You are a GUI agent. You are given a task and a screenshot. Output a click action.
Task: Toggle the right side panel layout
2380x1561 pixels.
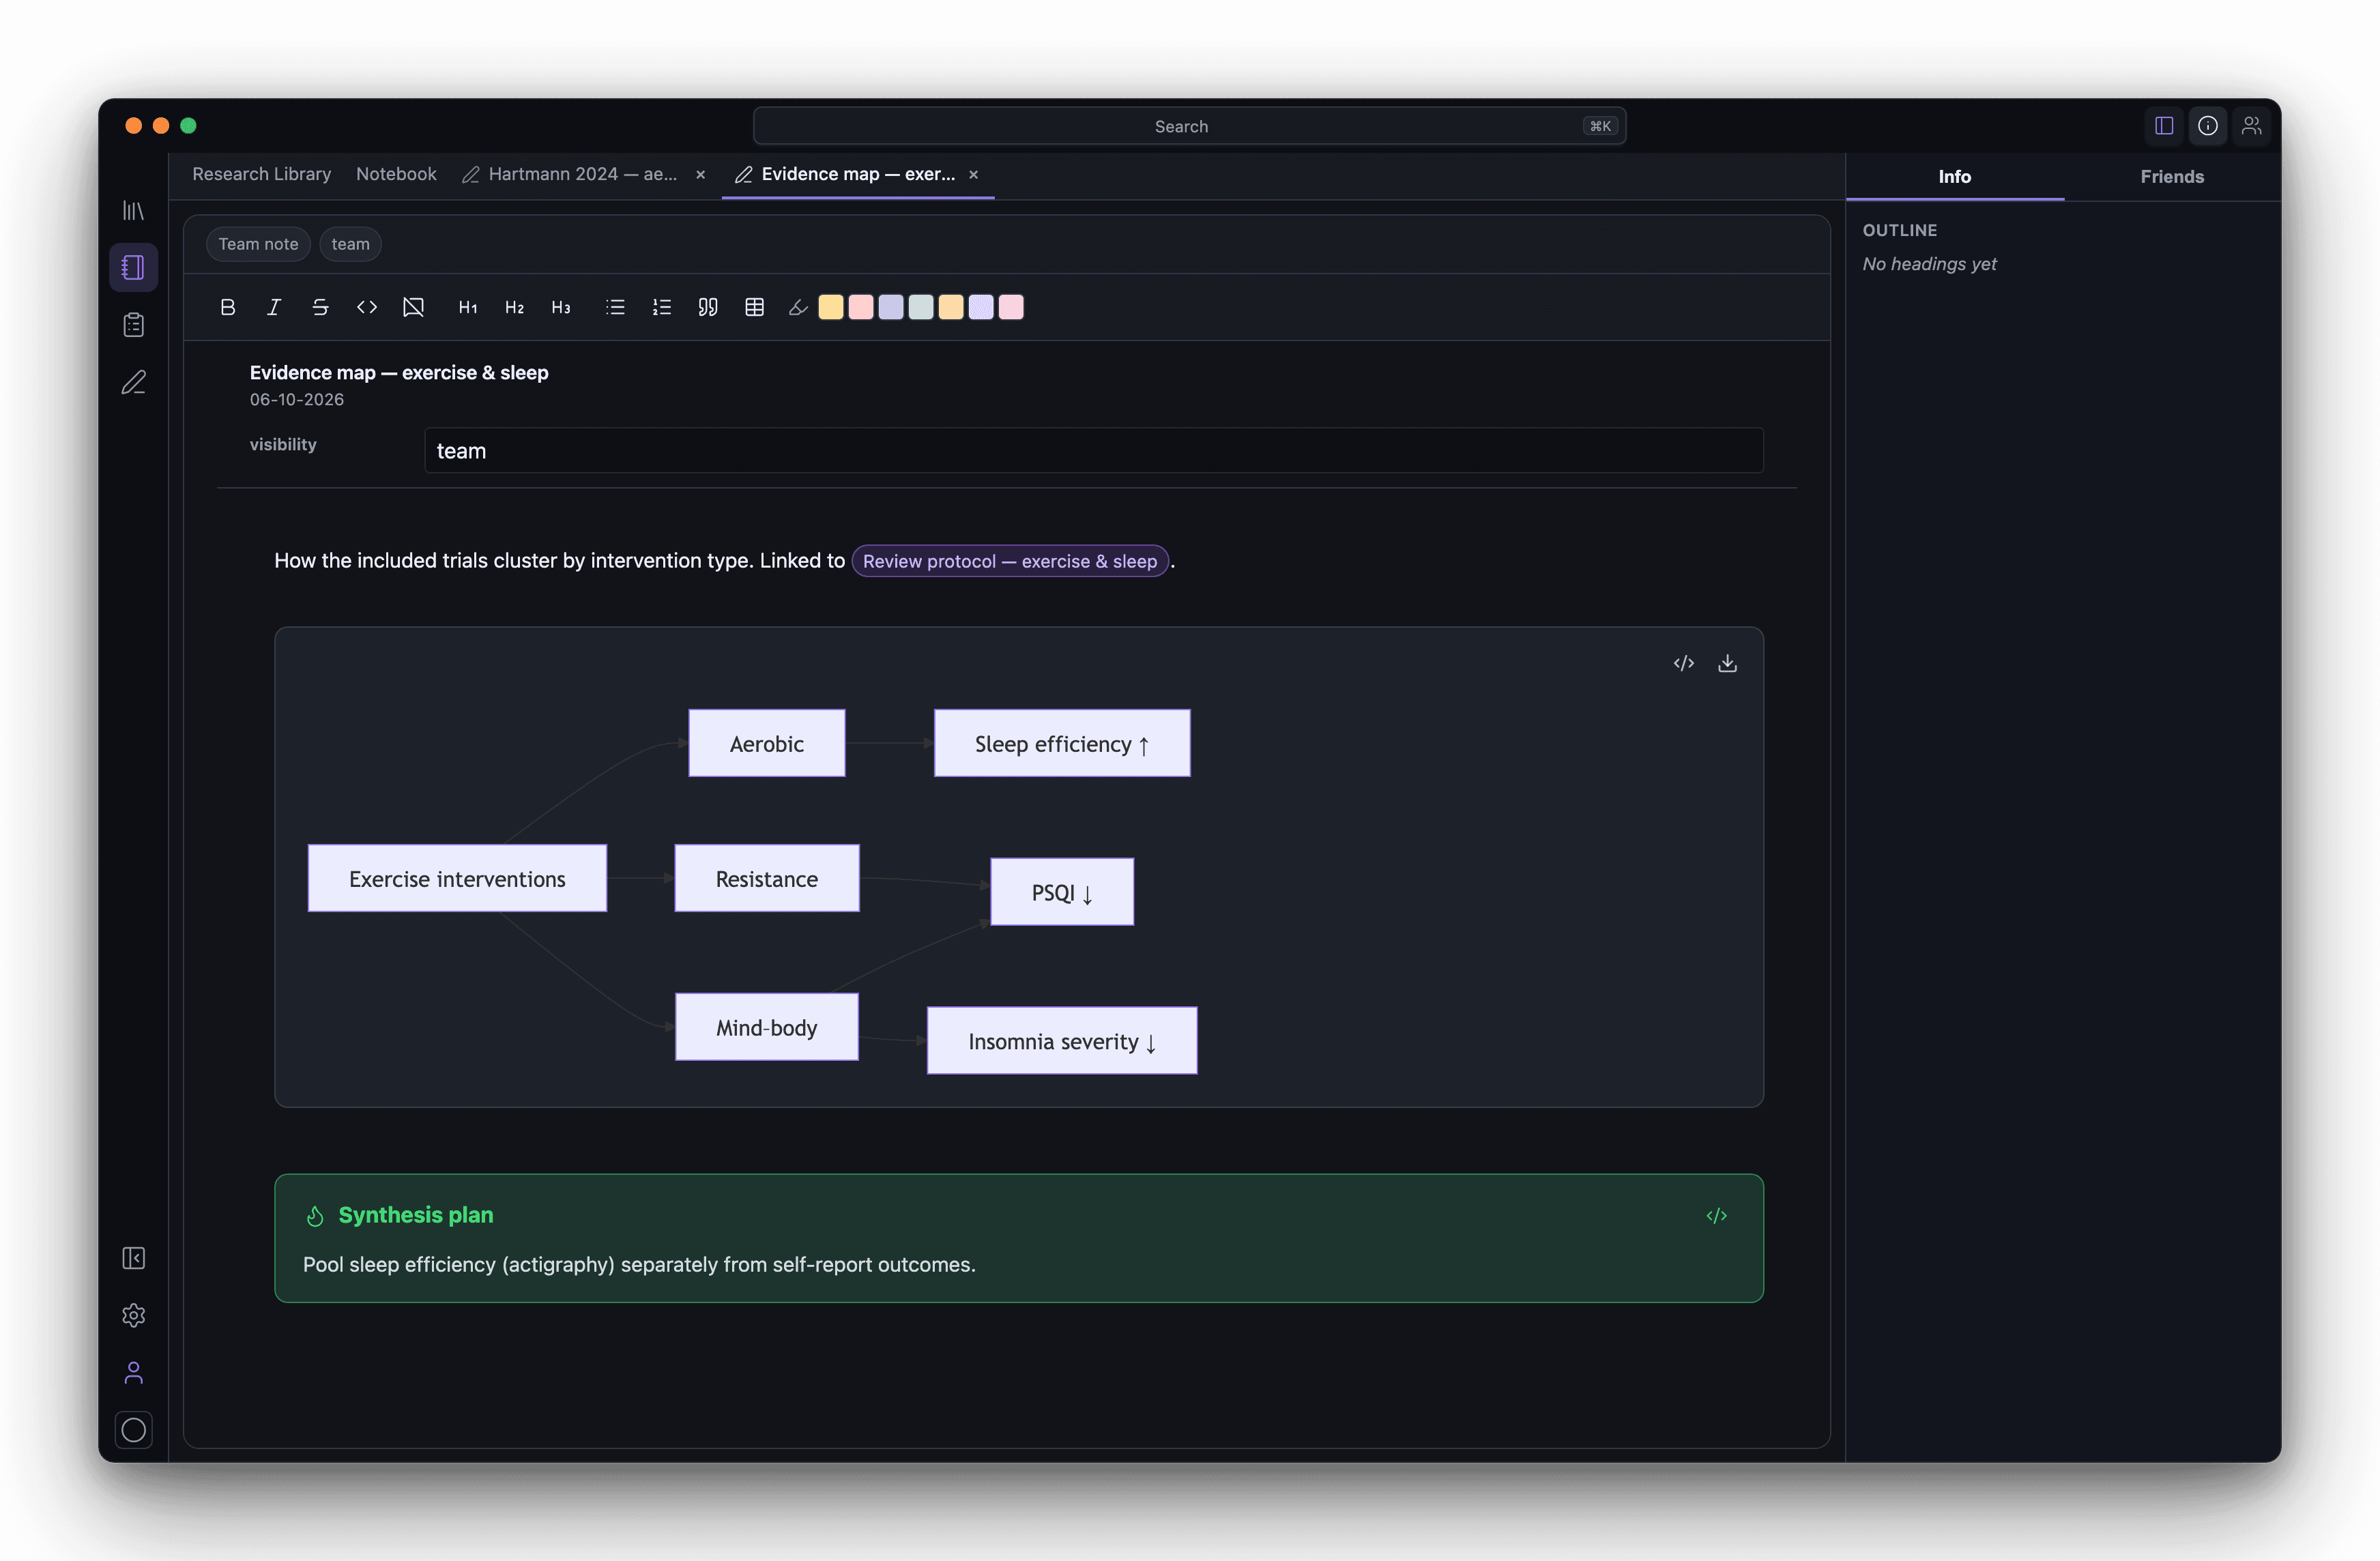click(x=2164, y=126)
